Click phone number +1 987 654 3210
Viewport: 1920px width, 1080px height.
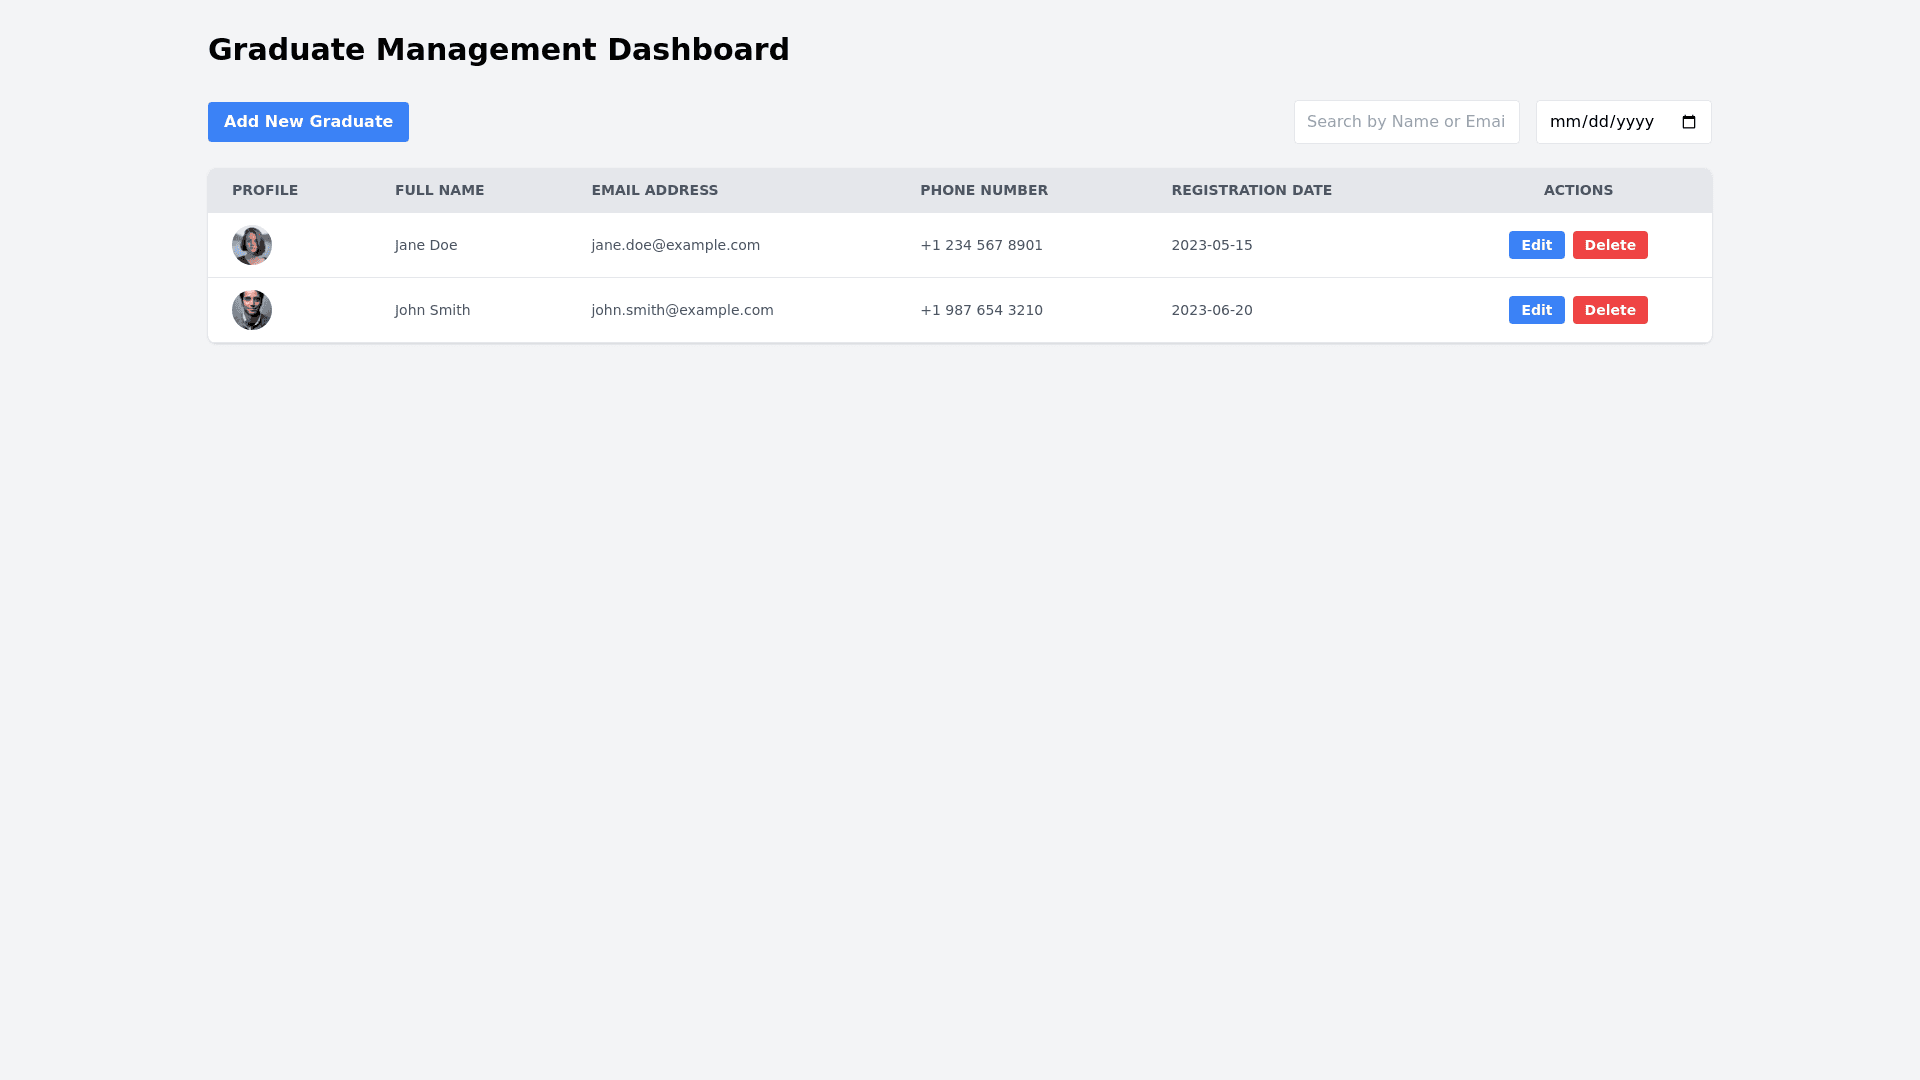981,310
